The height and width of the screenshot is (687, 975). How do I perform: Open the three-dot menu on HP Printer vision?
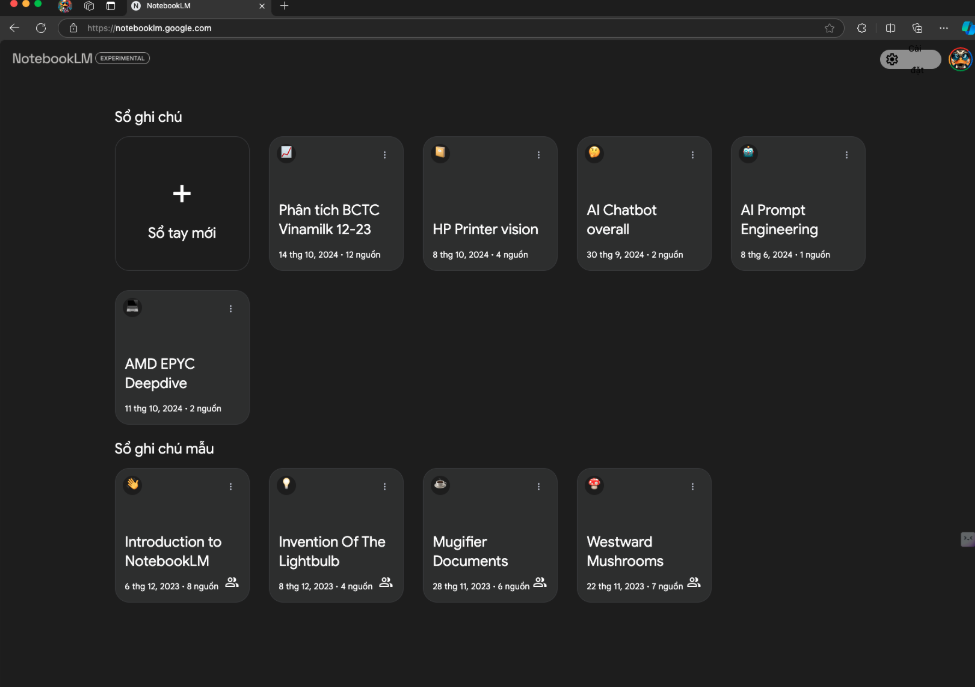click(x=538, y=155)
